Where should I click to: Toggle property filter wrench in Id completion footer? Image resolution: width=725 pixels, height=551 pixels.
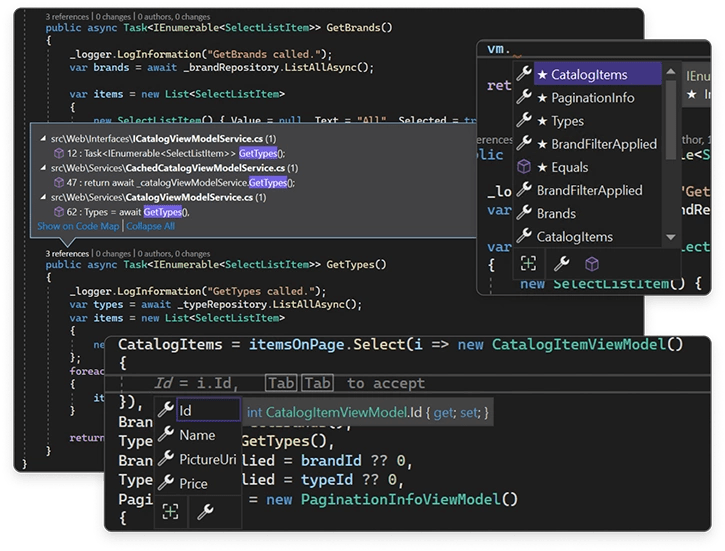[205, 512]
